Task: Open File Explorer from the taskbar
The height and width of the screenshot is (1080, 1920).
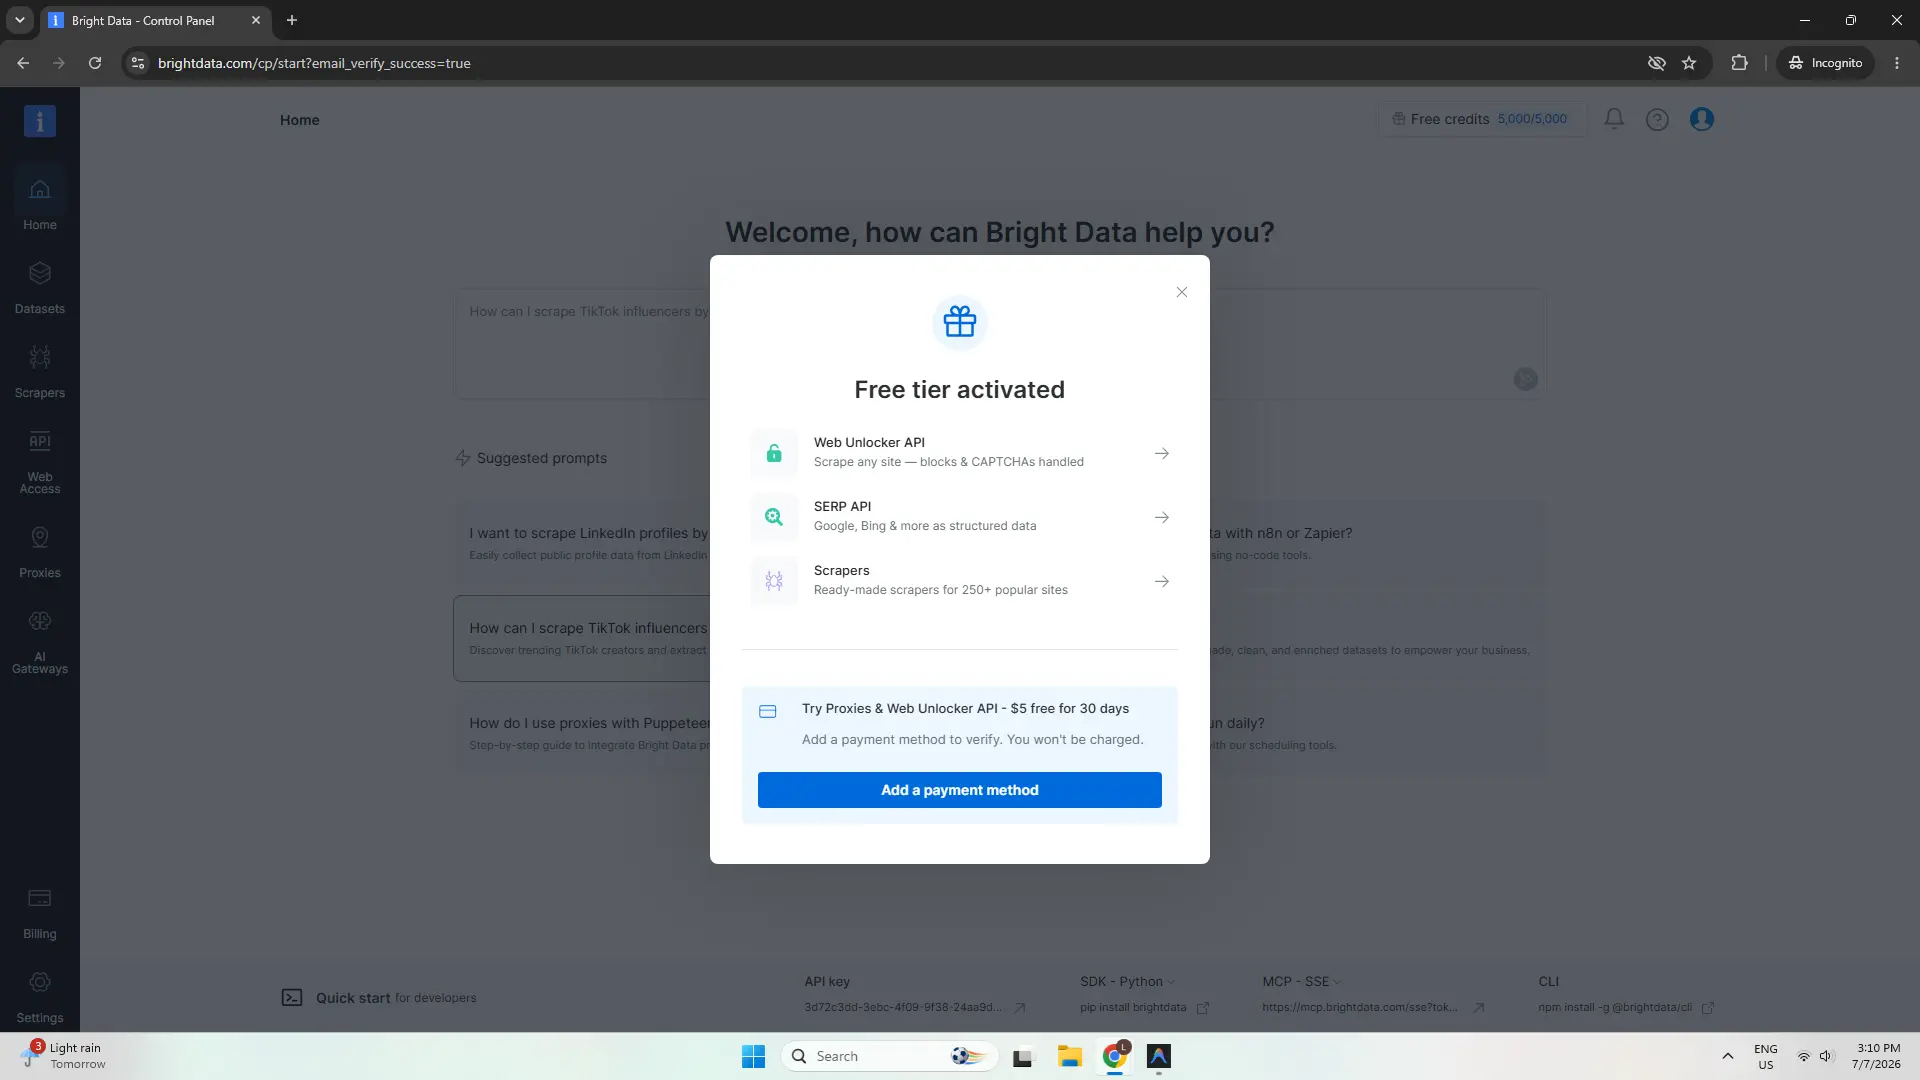Action: click(1069, 1056)
